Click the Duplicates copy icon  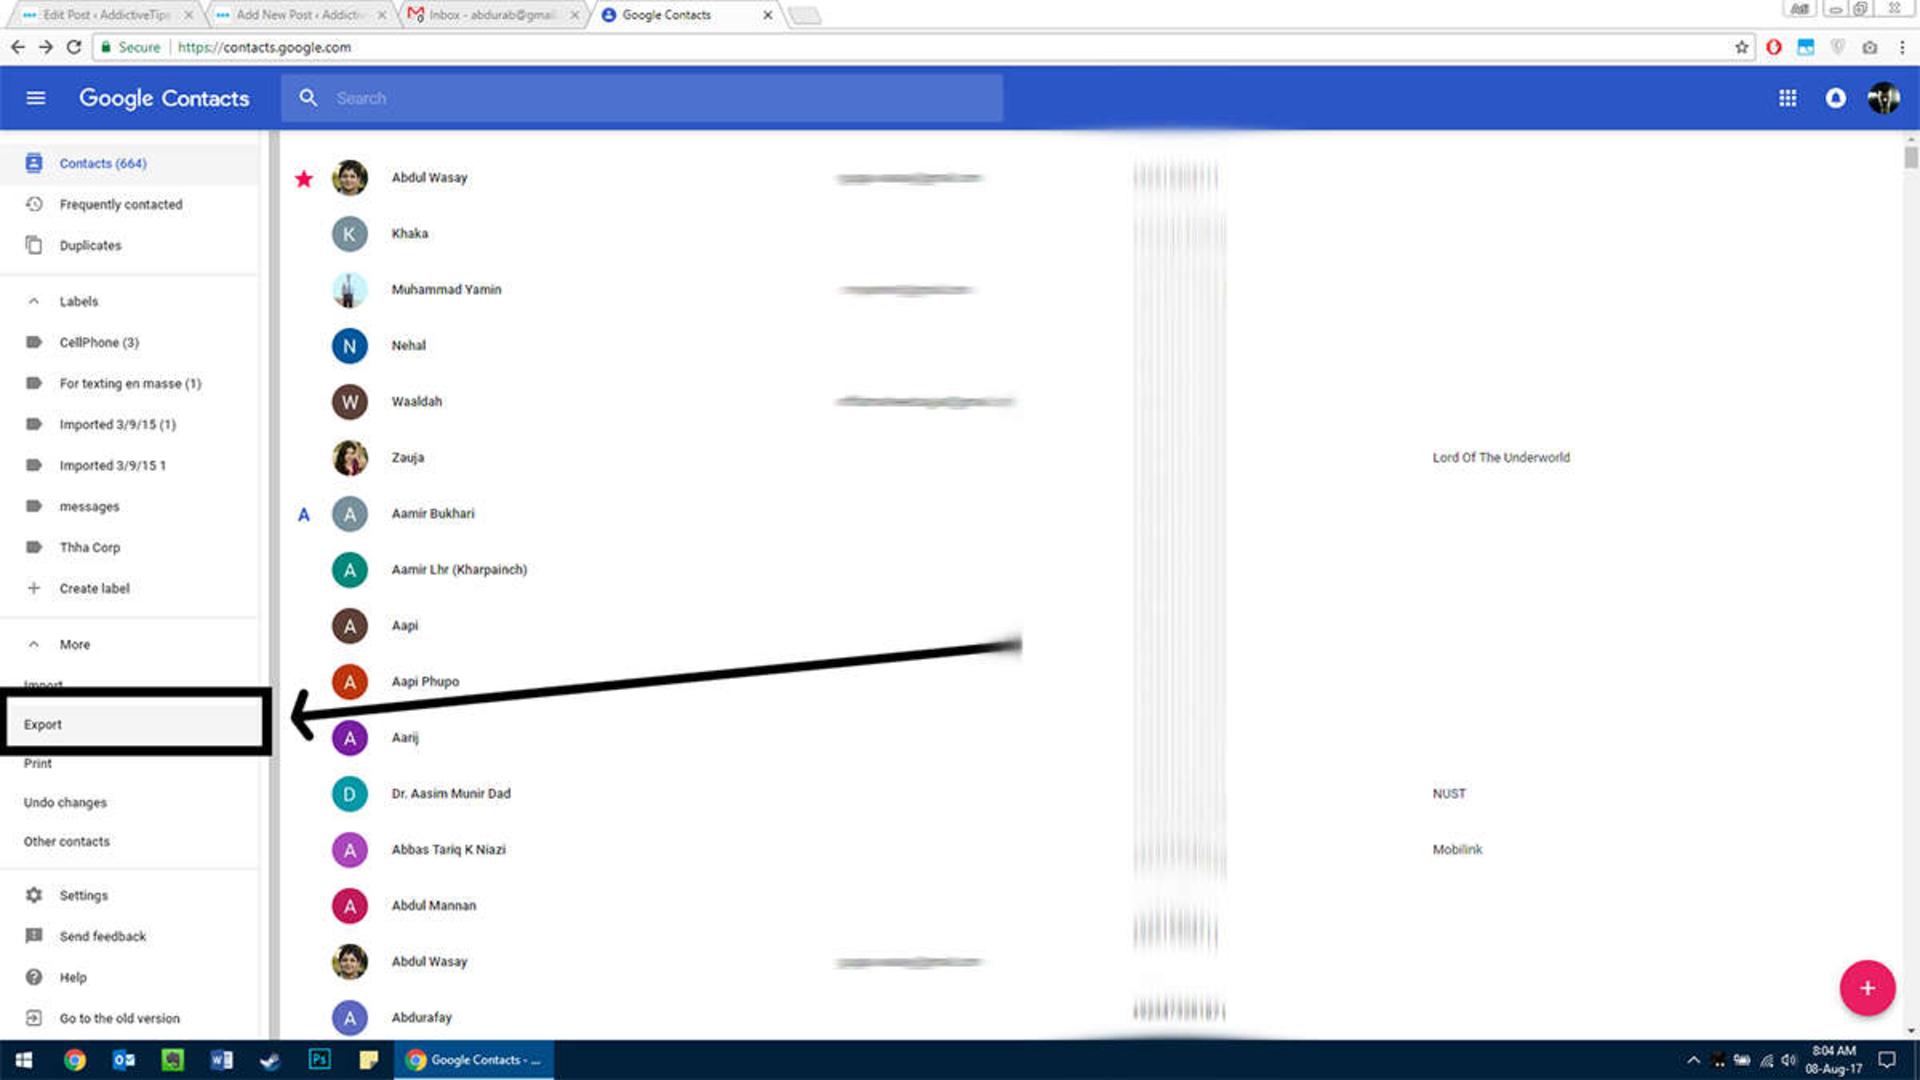pos(34,245)
